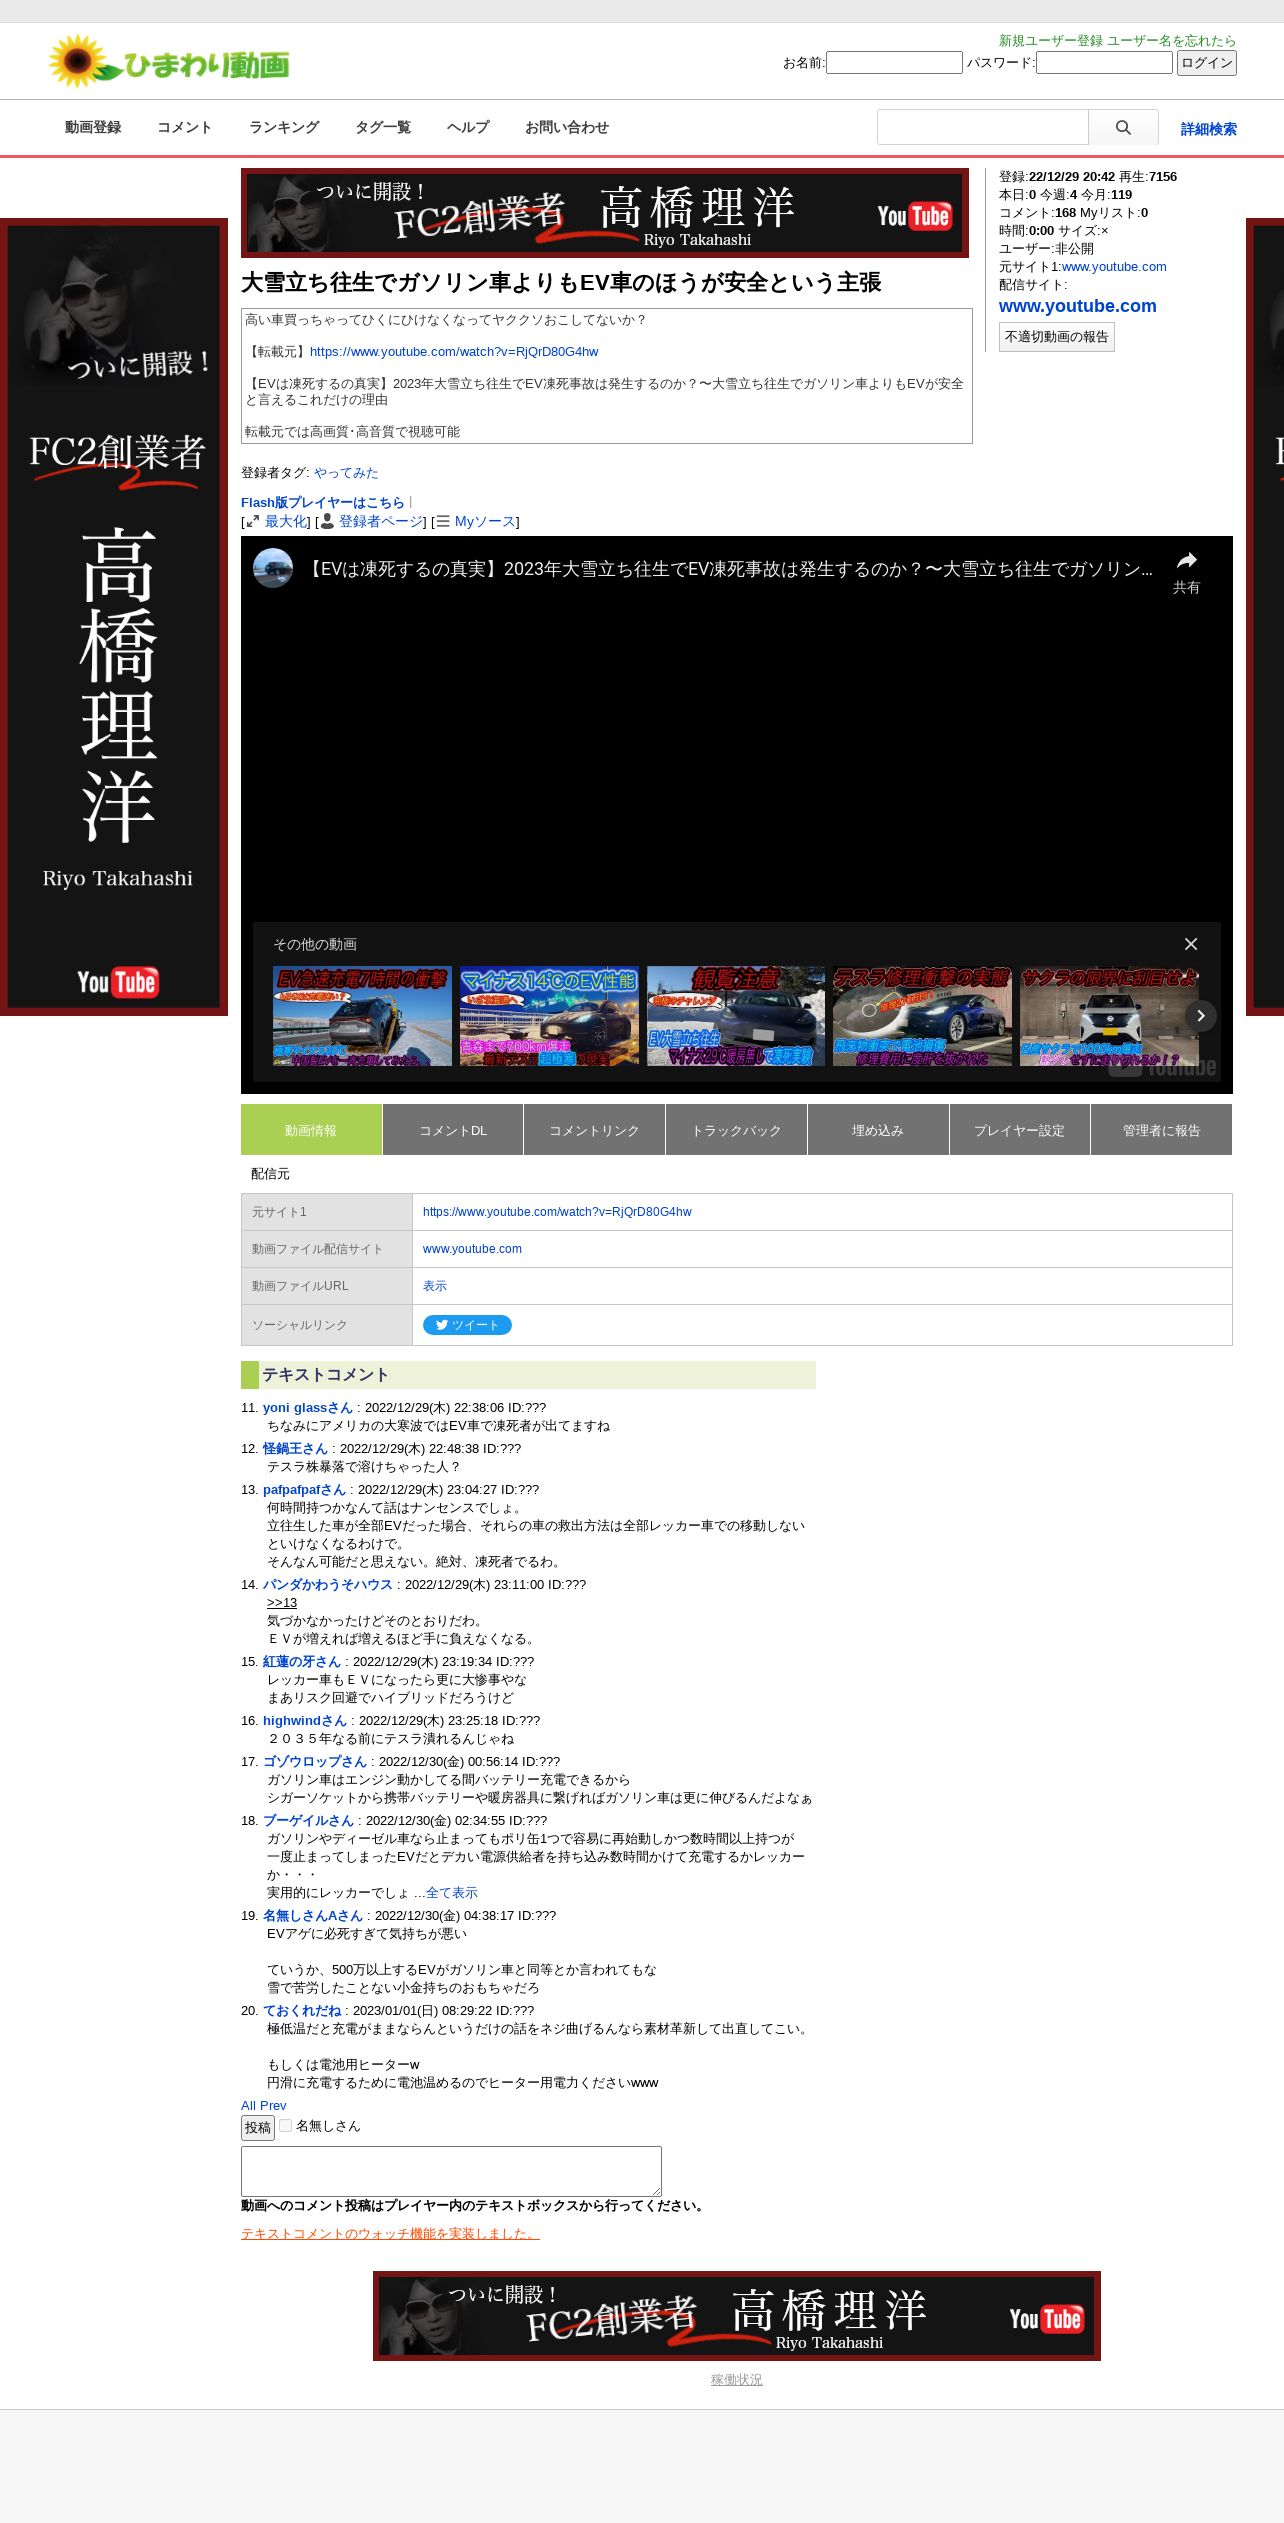Image resolution: width=1284 pixels, height=2523 pixels.
Task: Click the 稼働状況 footer link
Action: pos(736,2379)
